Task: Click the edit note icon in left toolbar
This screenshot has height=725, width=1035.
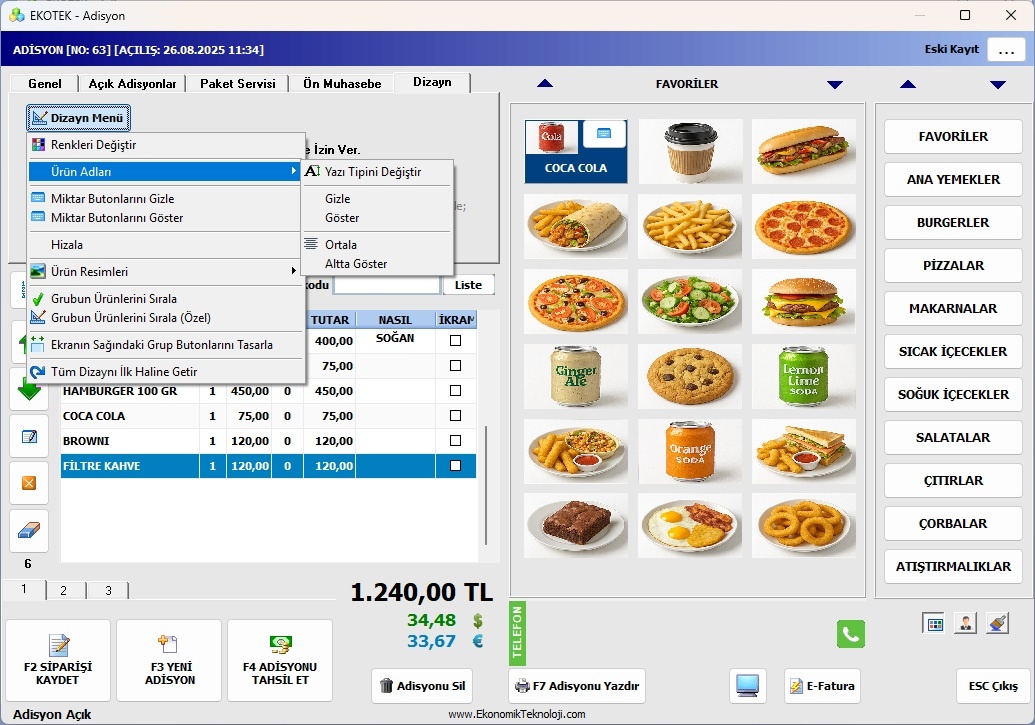Action: click(29, 436)
